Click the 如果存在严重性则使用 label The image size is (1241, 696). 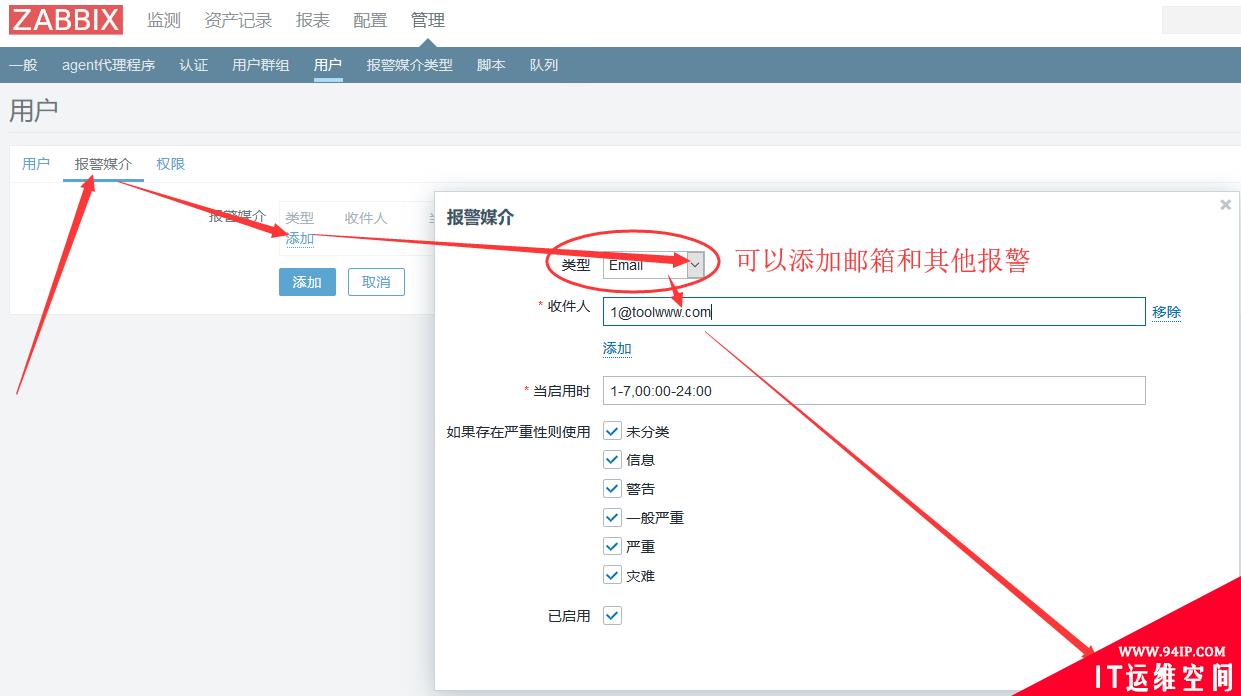click(518, 432)
